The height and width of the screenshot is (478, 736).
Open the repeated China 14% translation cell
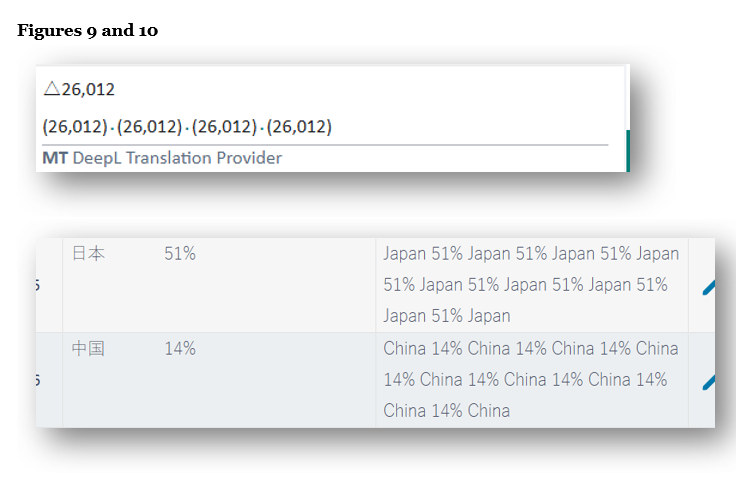(x=530, y=379)
